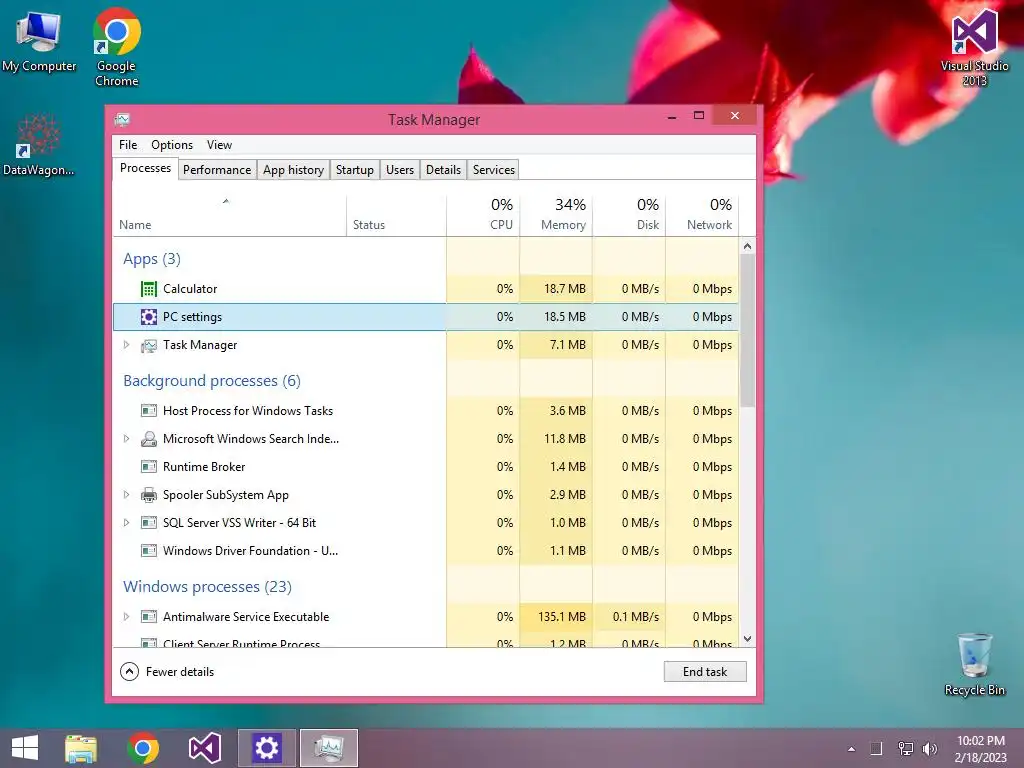Select the Calculator row name
The width and height of the screenshot is (1024, 768).
(x=189, y=289)
